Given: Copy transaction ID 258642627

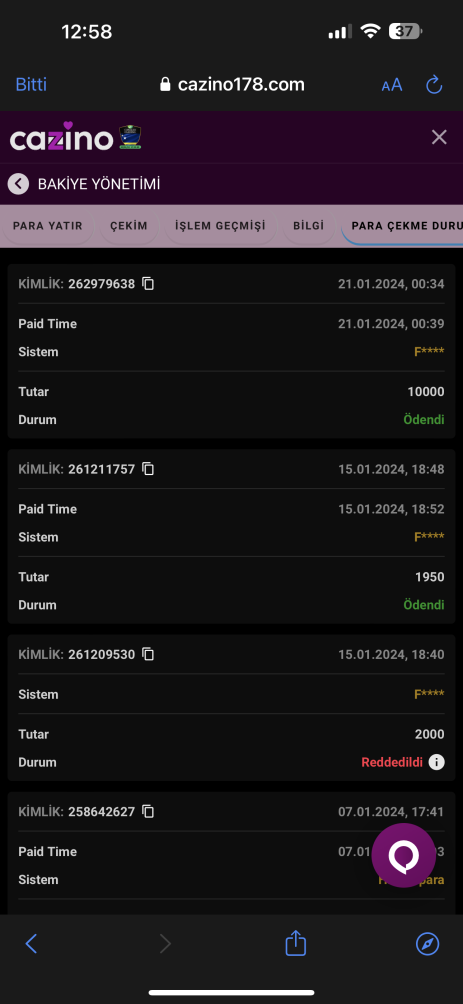Looking at the screenshot, I should [x=148, y=812].
